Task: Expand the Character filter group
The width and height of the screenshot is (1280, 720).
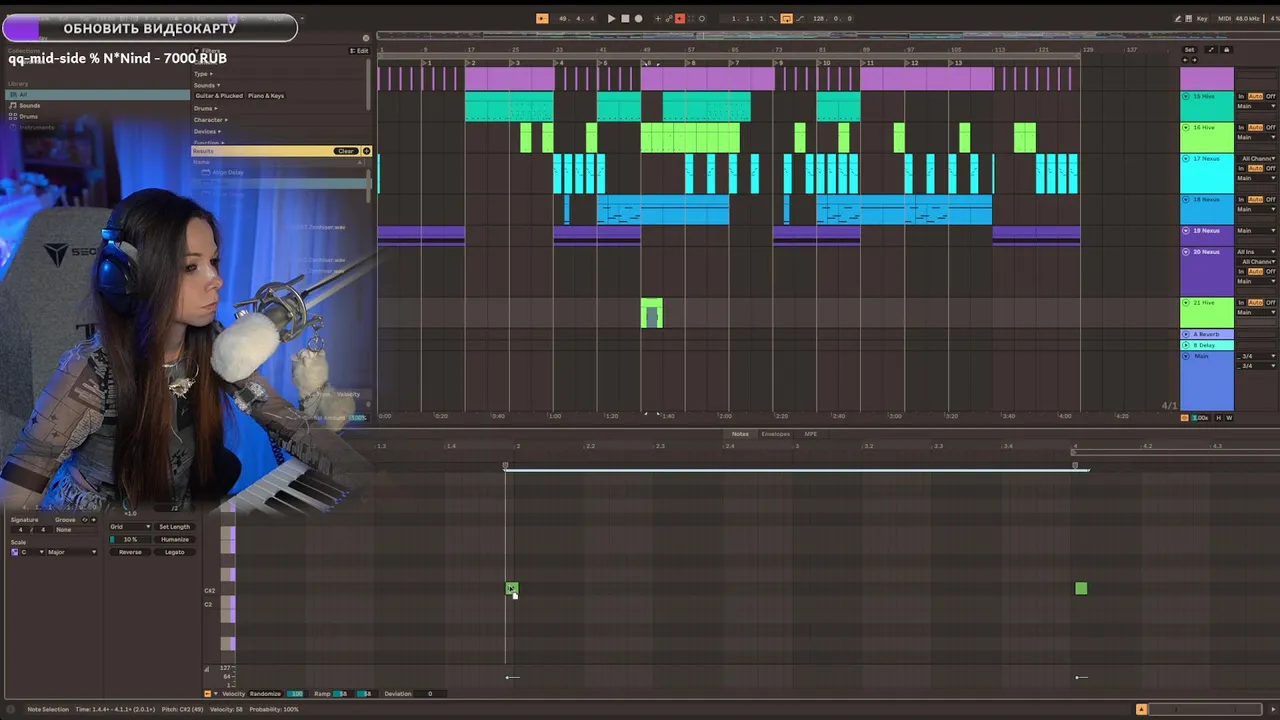Action: 210,120
